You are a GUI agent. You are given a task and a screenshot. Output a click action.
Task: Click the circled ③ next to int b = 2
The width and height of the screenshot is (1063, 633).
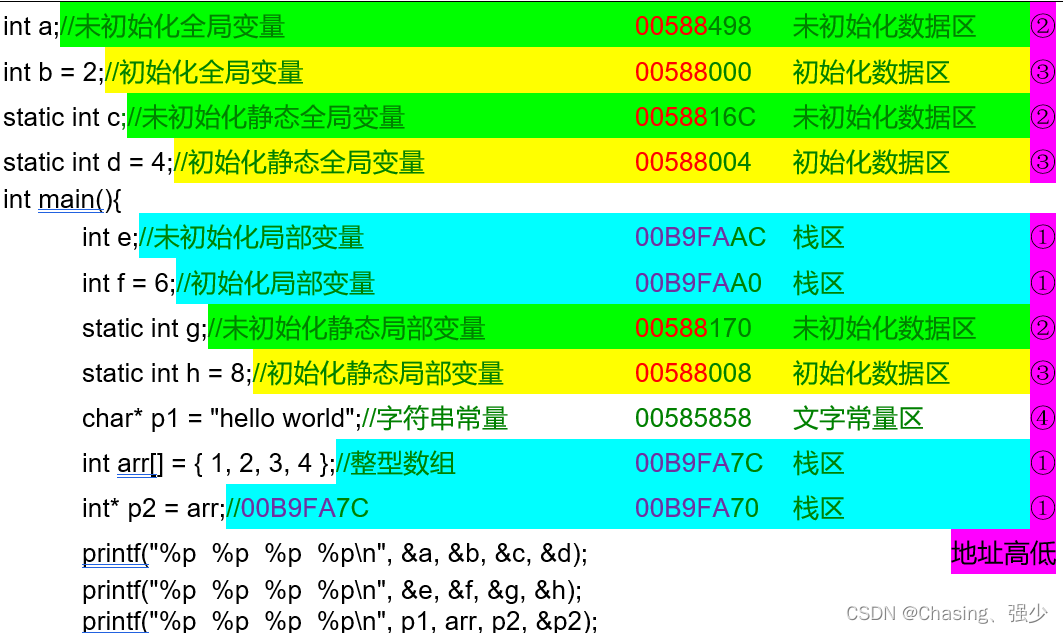1044,72
